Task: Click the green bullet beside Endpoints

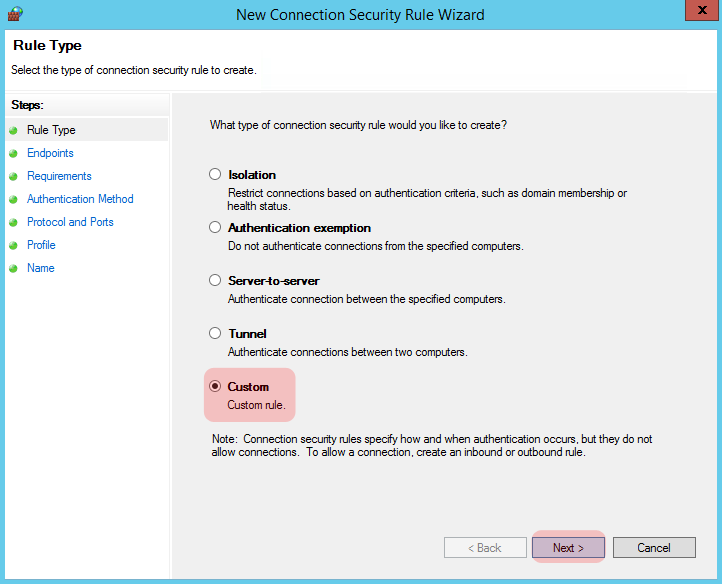Action: pos(13,153)
